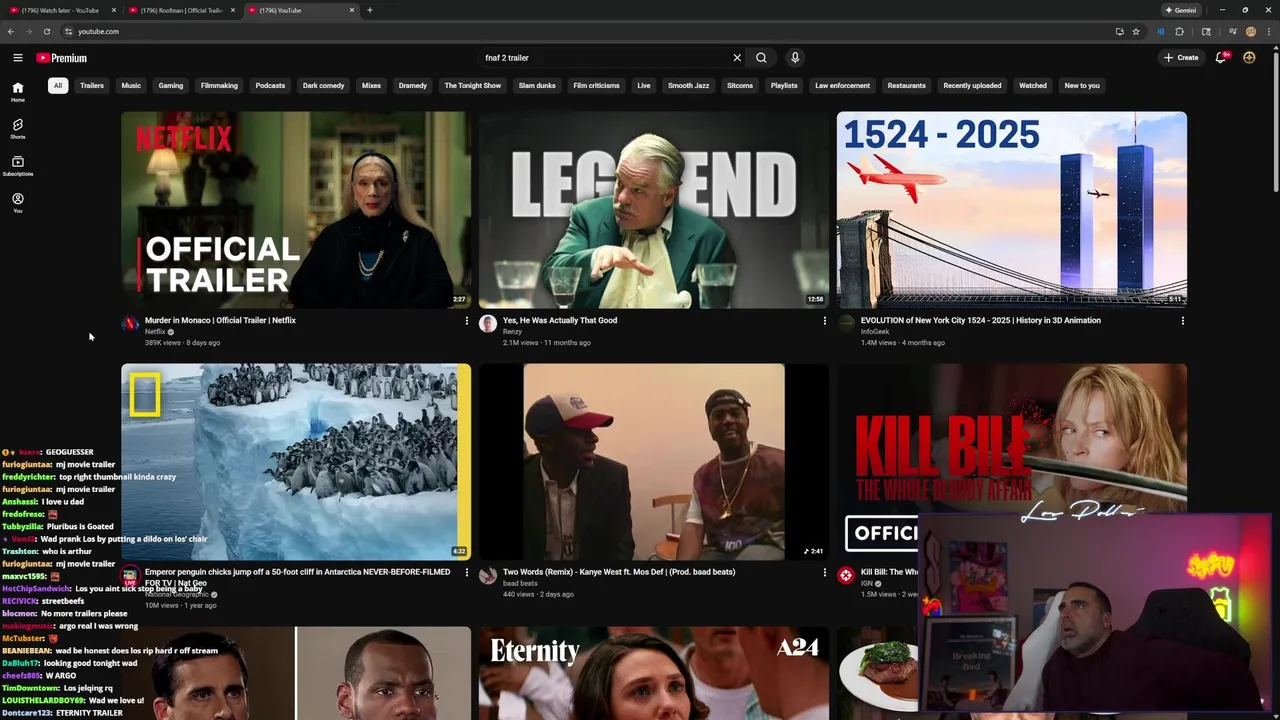Open 'Yes, He Was Actually That Good' title link
Image resolution: width=1280 pixels, height=720 pixels.
point(560,321)
